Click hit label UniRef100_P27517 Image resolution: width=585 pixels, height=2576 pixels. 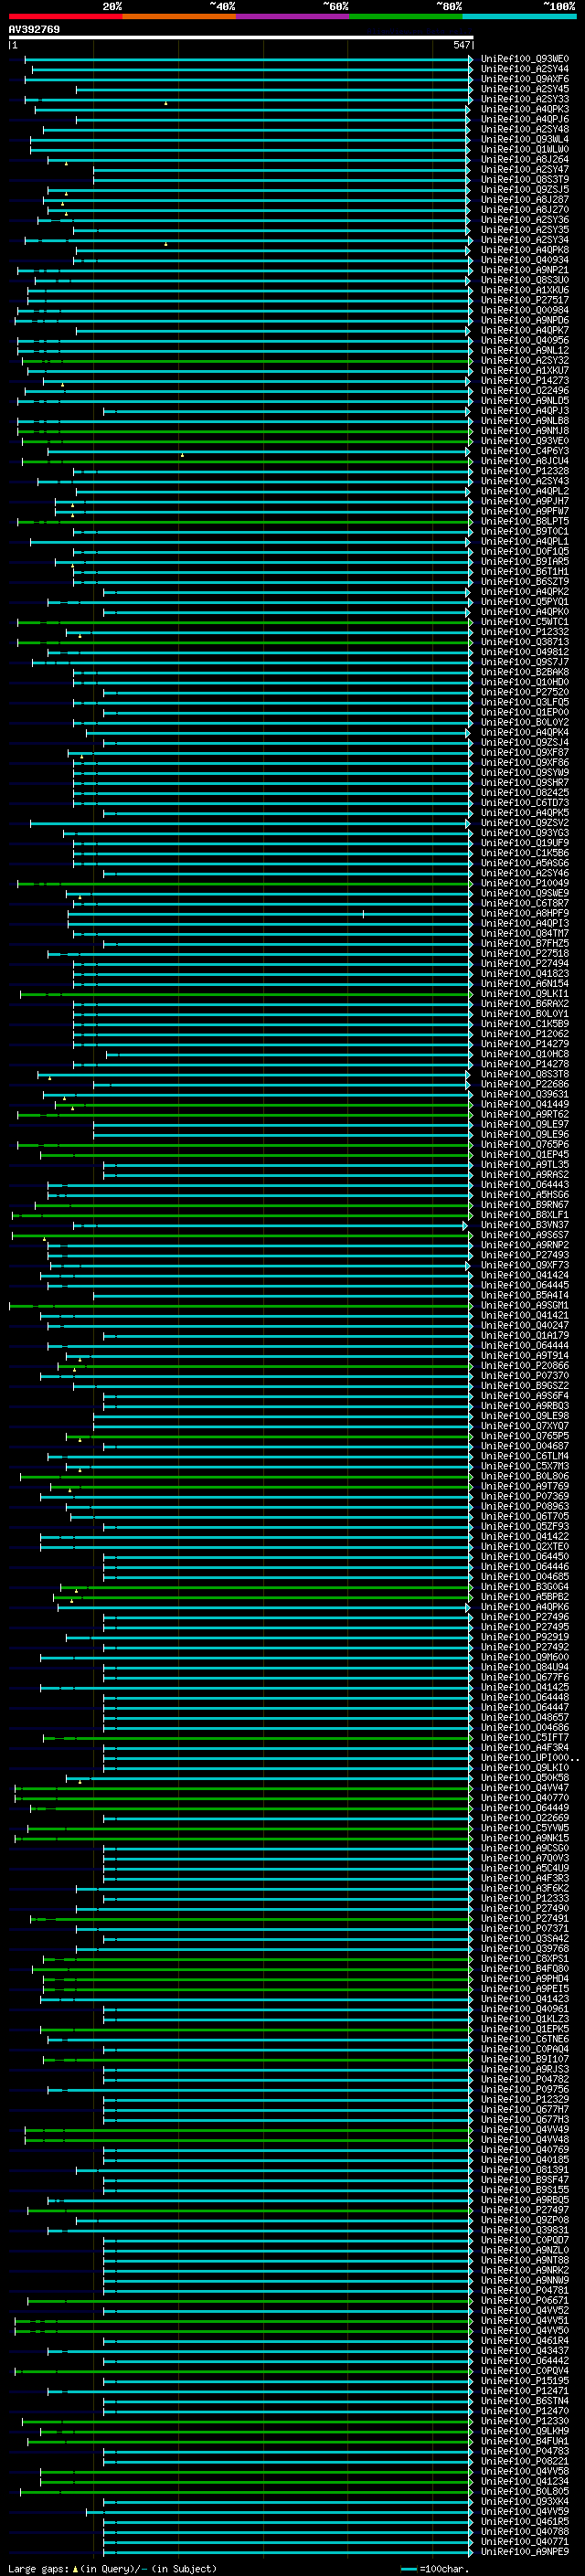(524, 301)
